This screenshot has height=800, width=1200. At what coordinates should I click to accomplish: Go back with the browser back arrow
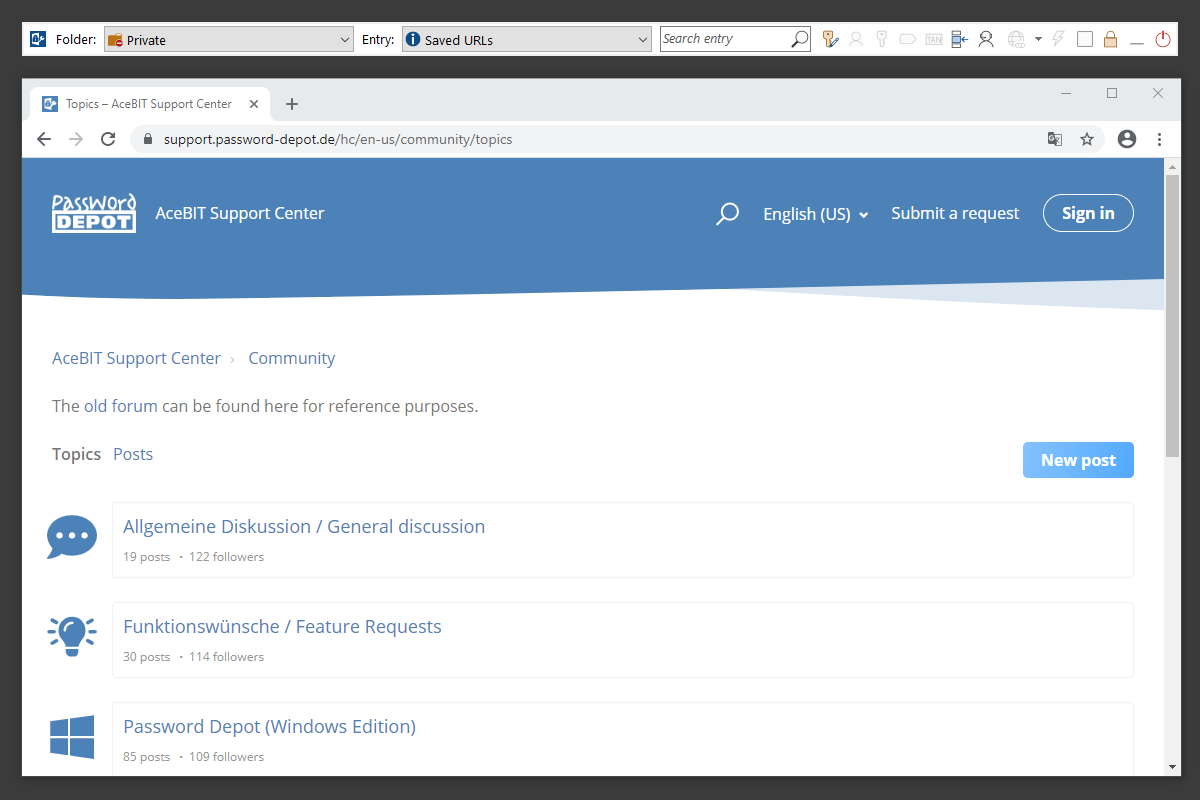pyautogui.click(x=43, y=139)
